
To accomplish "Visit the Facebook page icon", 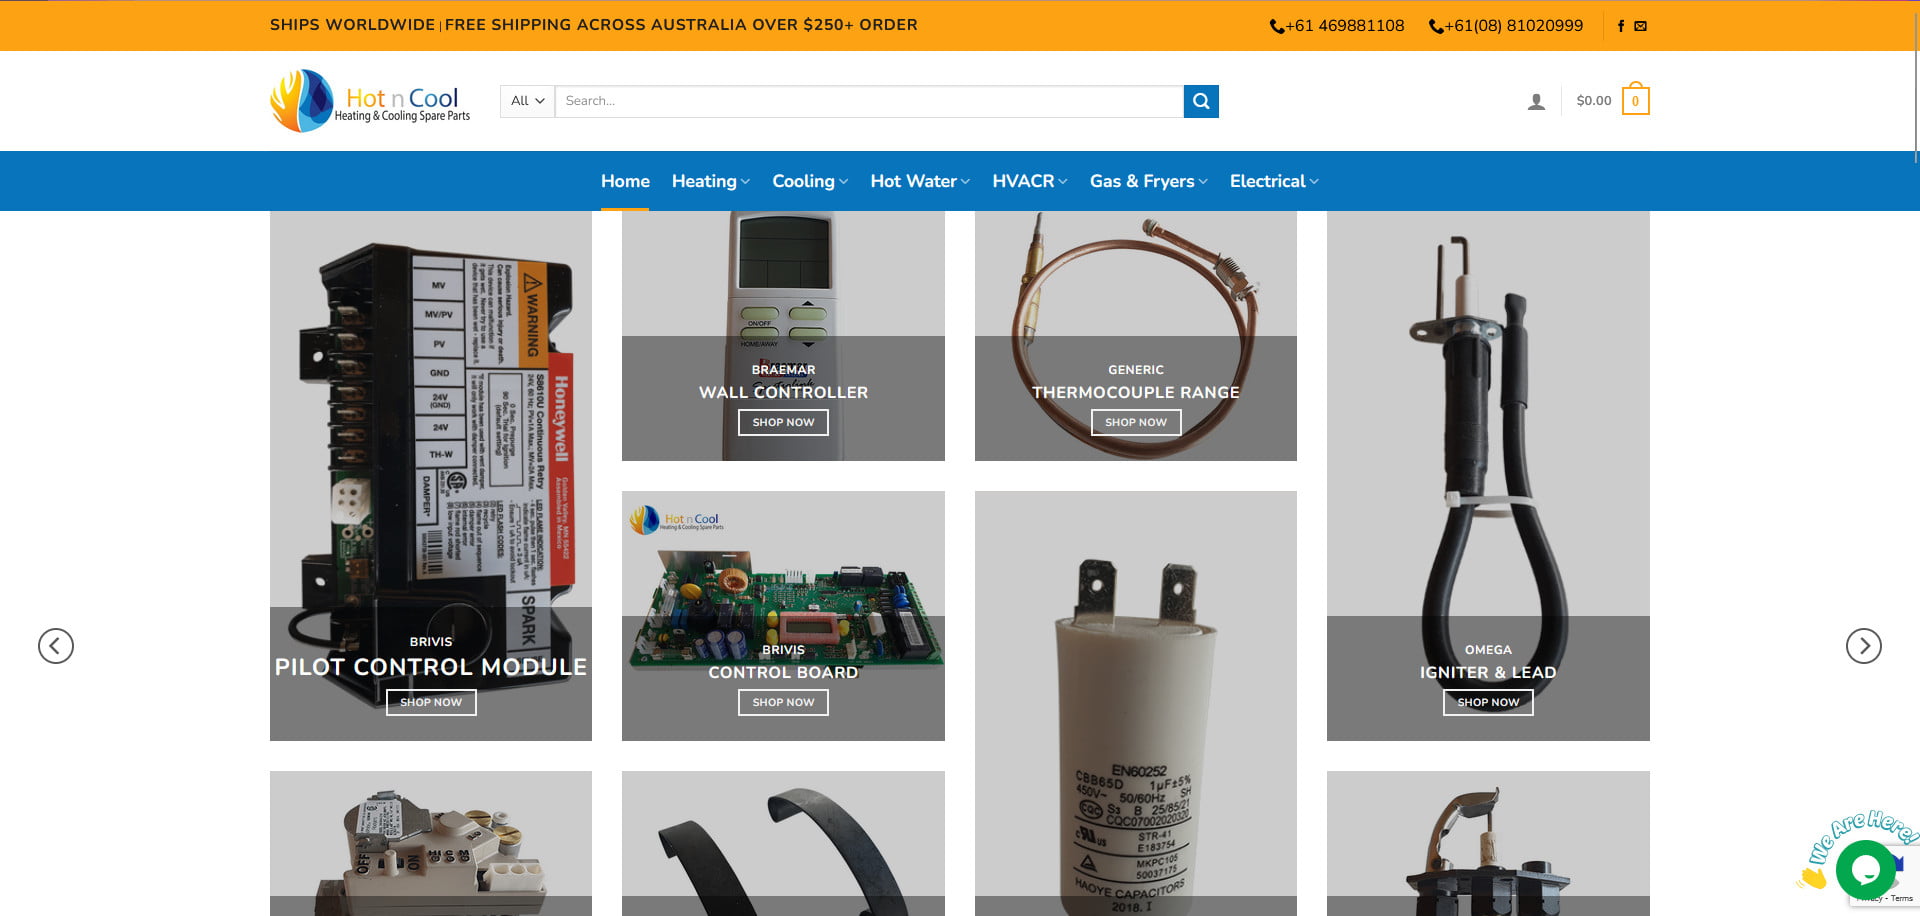I will (1621, 26).
